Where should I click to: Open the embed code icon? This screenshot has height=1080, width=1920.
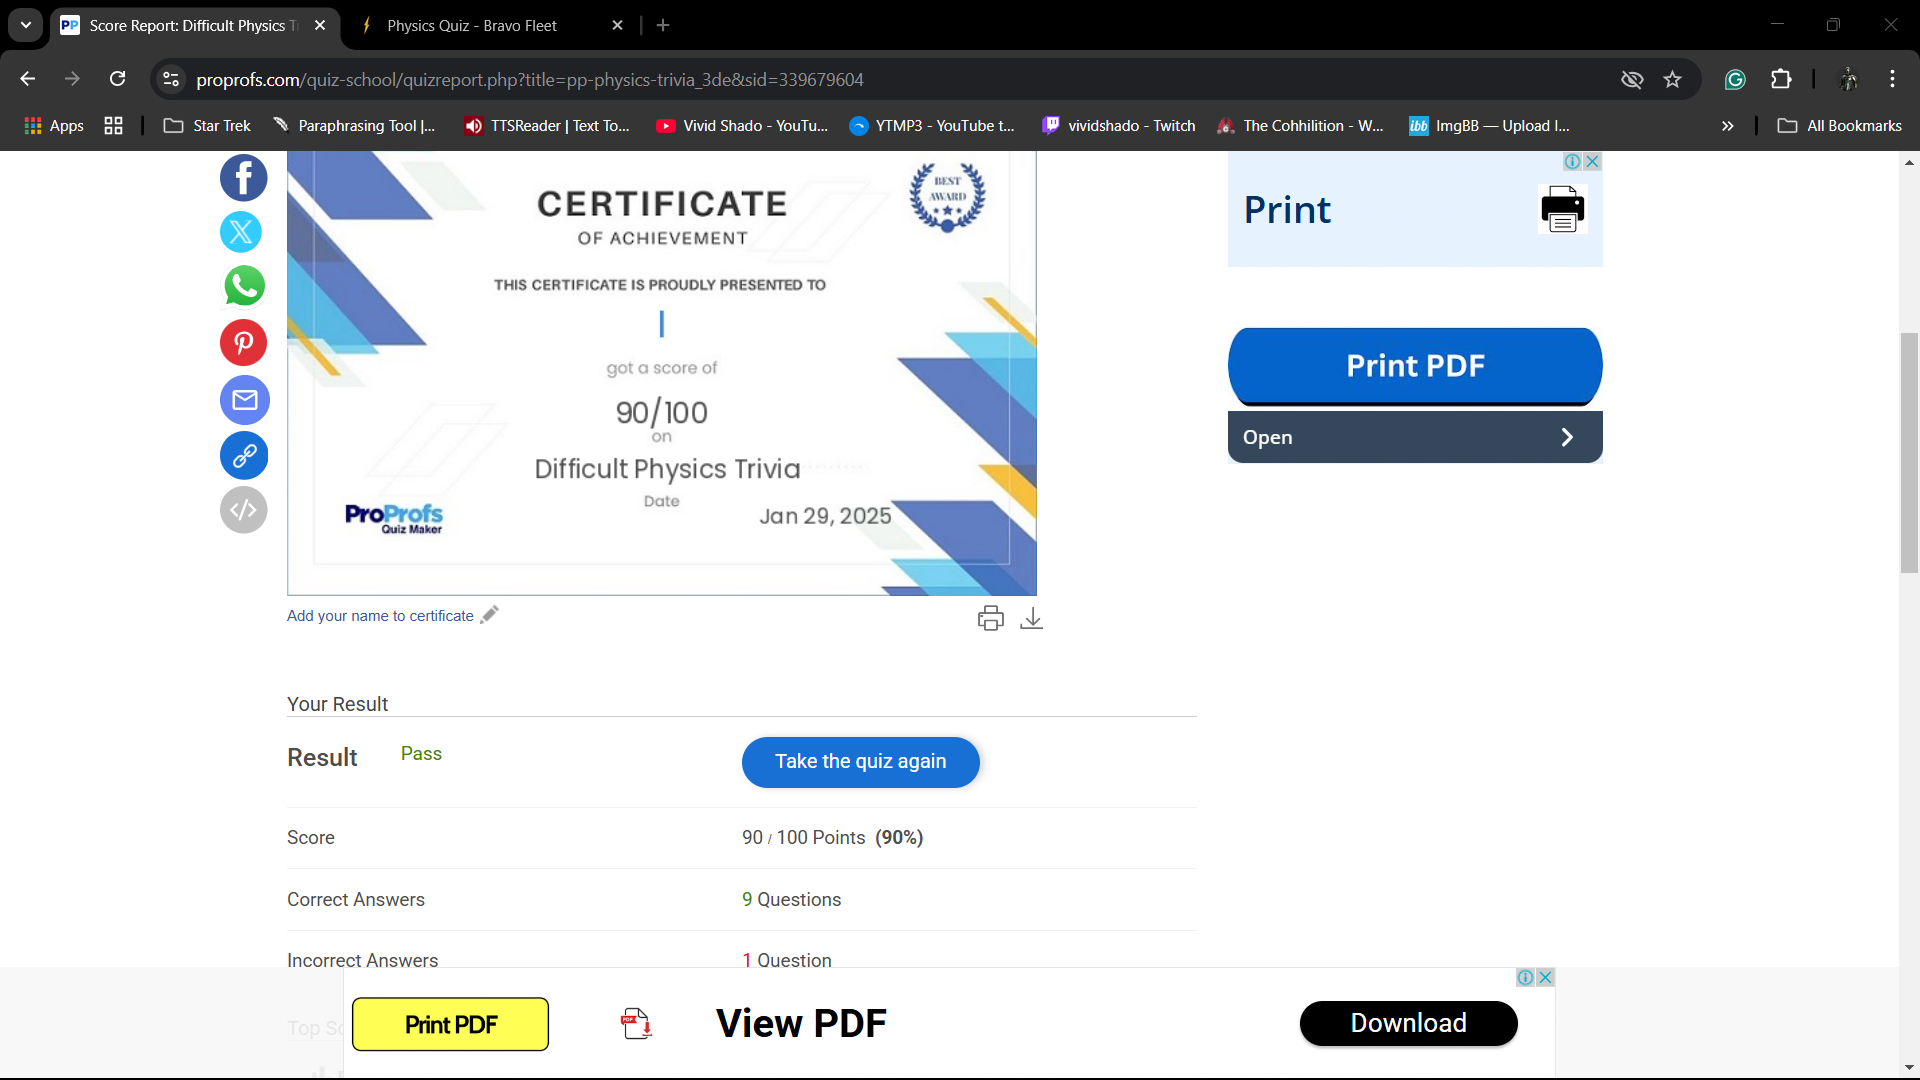click(244, 510)
